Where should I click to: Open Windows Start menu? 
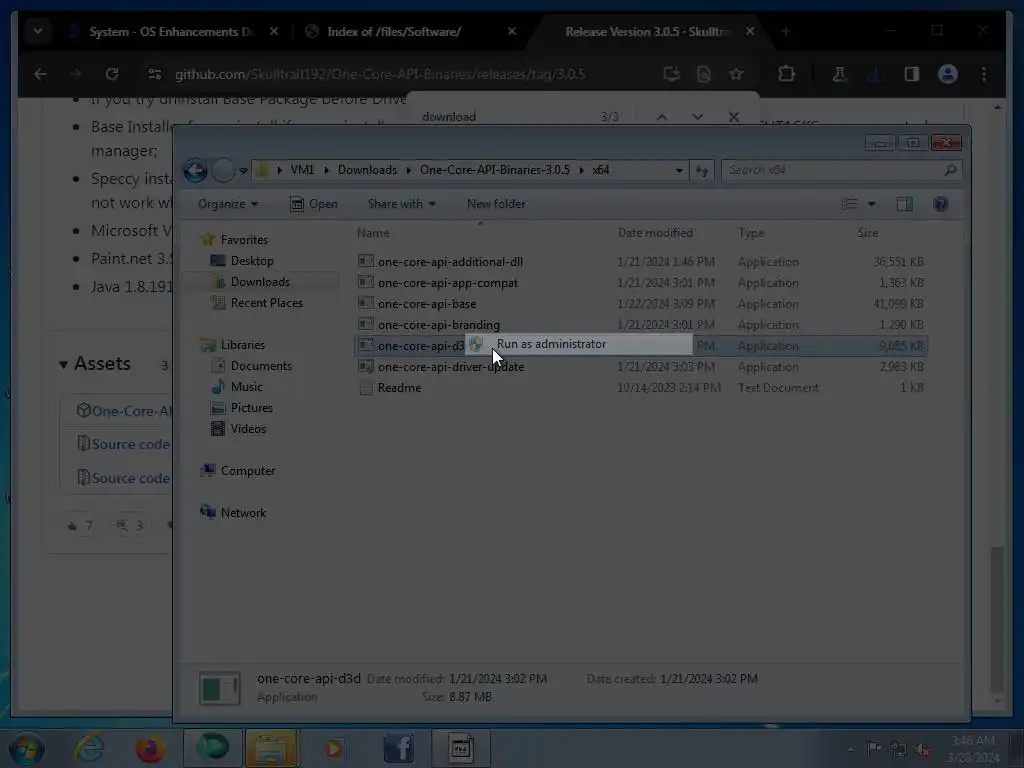coord(25,748)
